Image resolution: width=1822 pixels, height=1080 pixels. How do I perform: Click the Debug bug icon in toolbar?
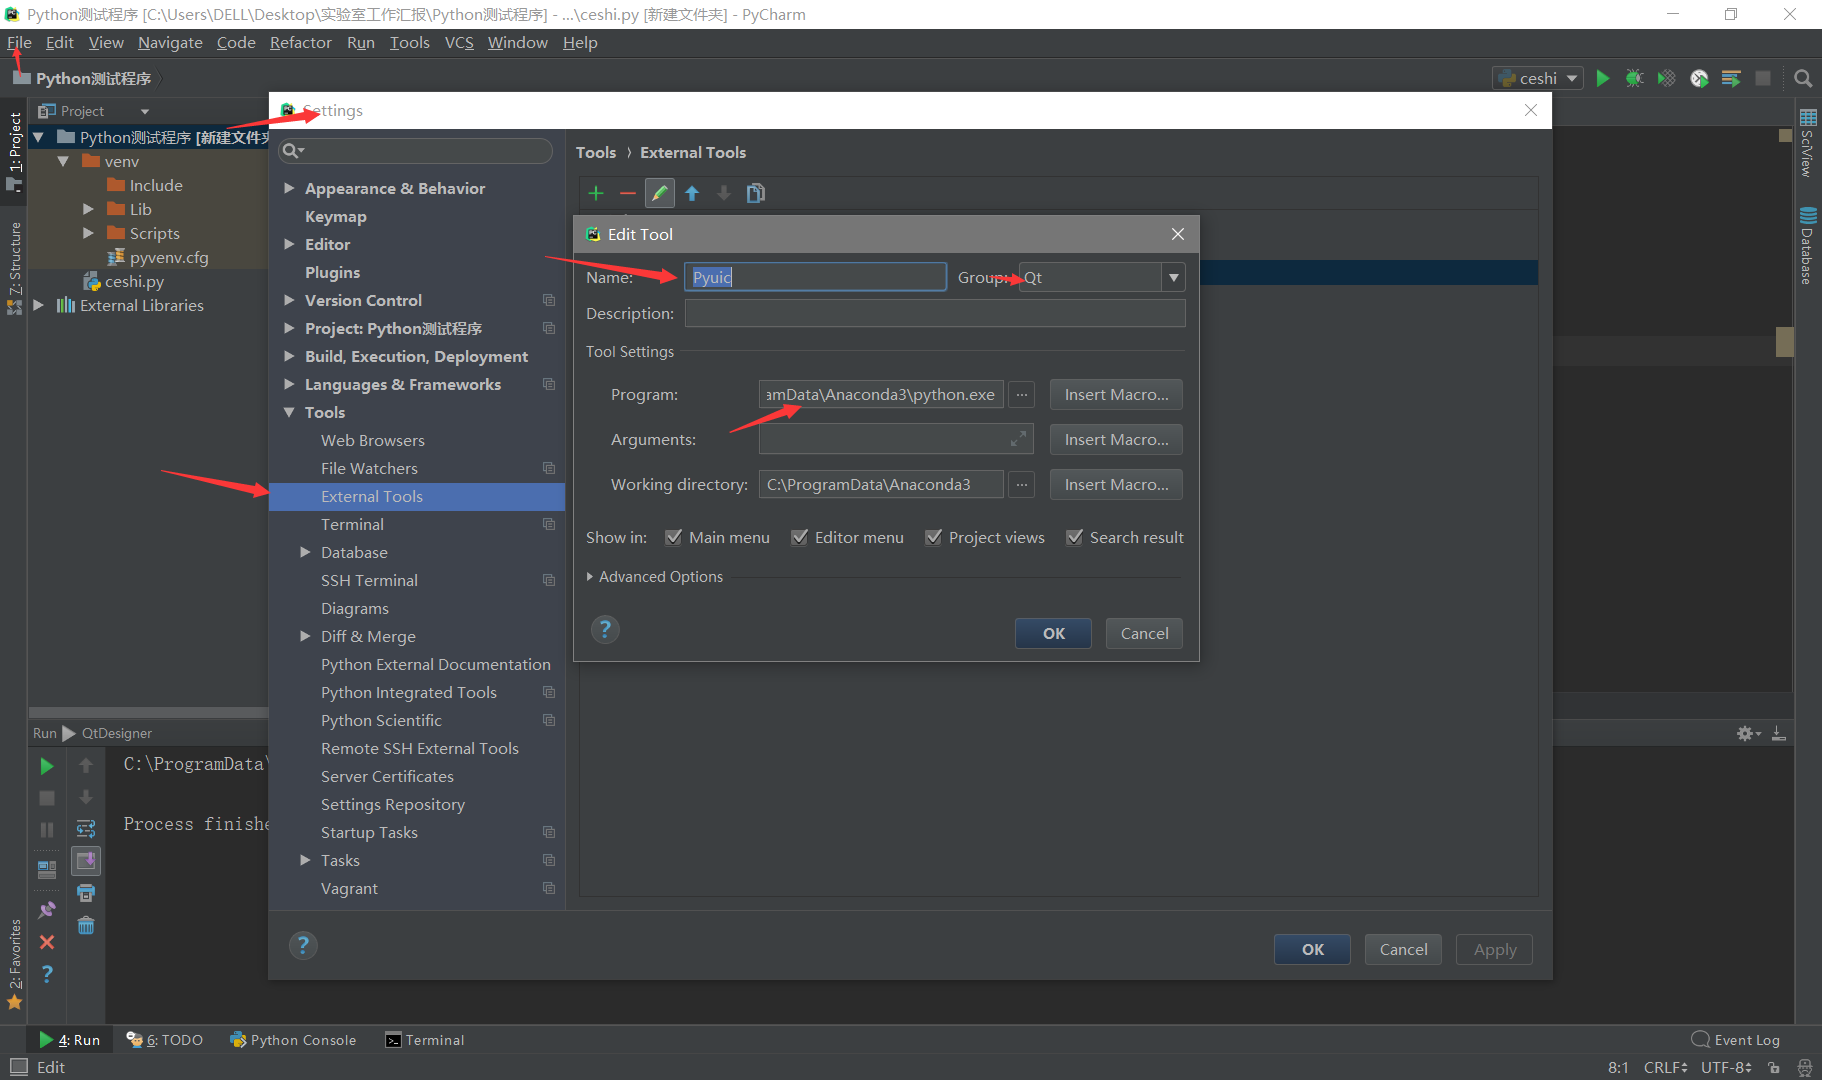pyautogui.click(x=1635, y=78)
